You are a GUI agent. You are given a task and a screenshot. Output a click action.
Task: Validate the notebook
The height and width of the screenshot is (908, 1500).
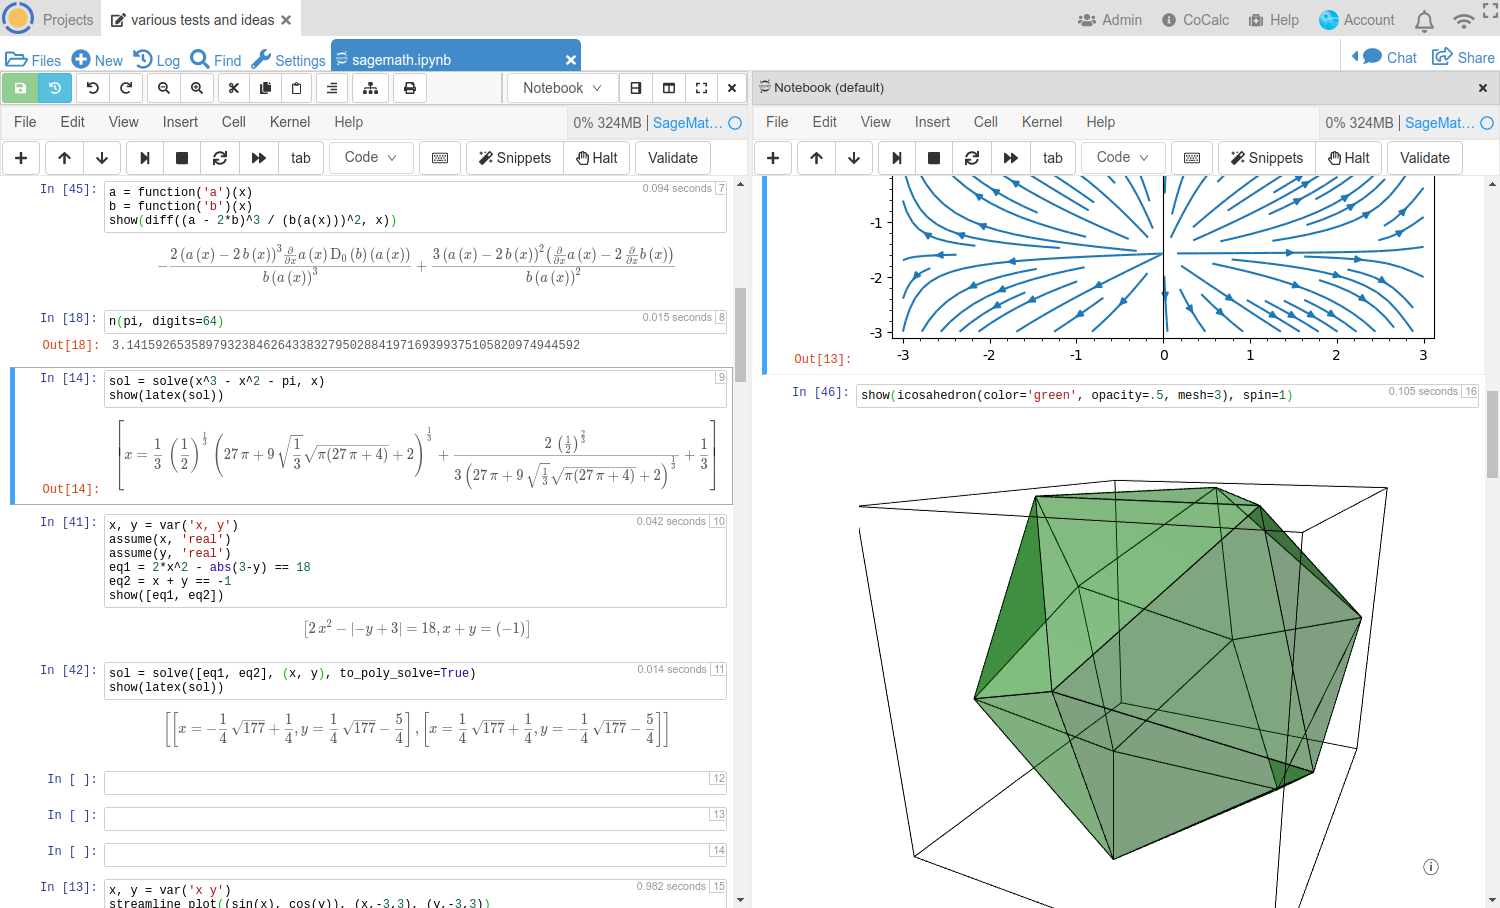[x=672, y=158]
